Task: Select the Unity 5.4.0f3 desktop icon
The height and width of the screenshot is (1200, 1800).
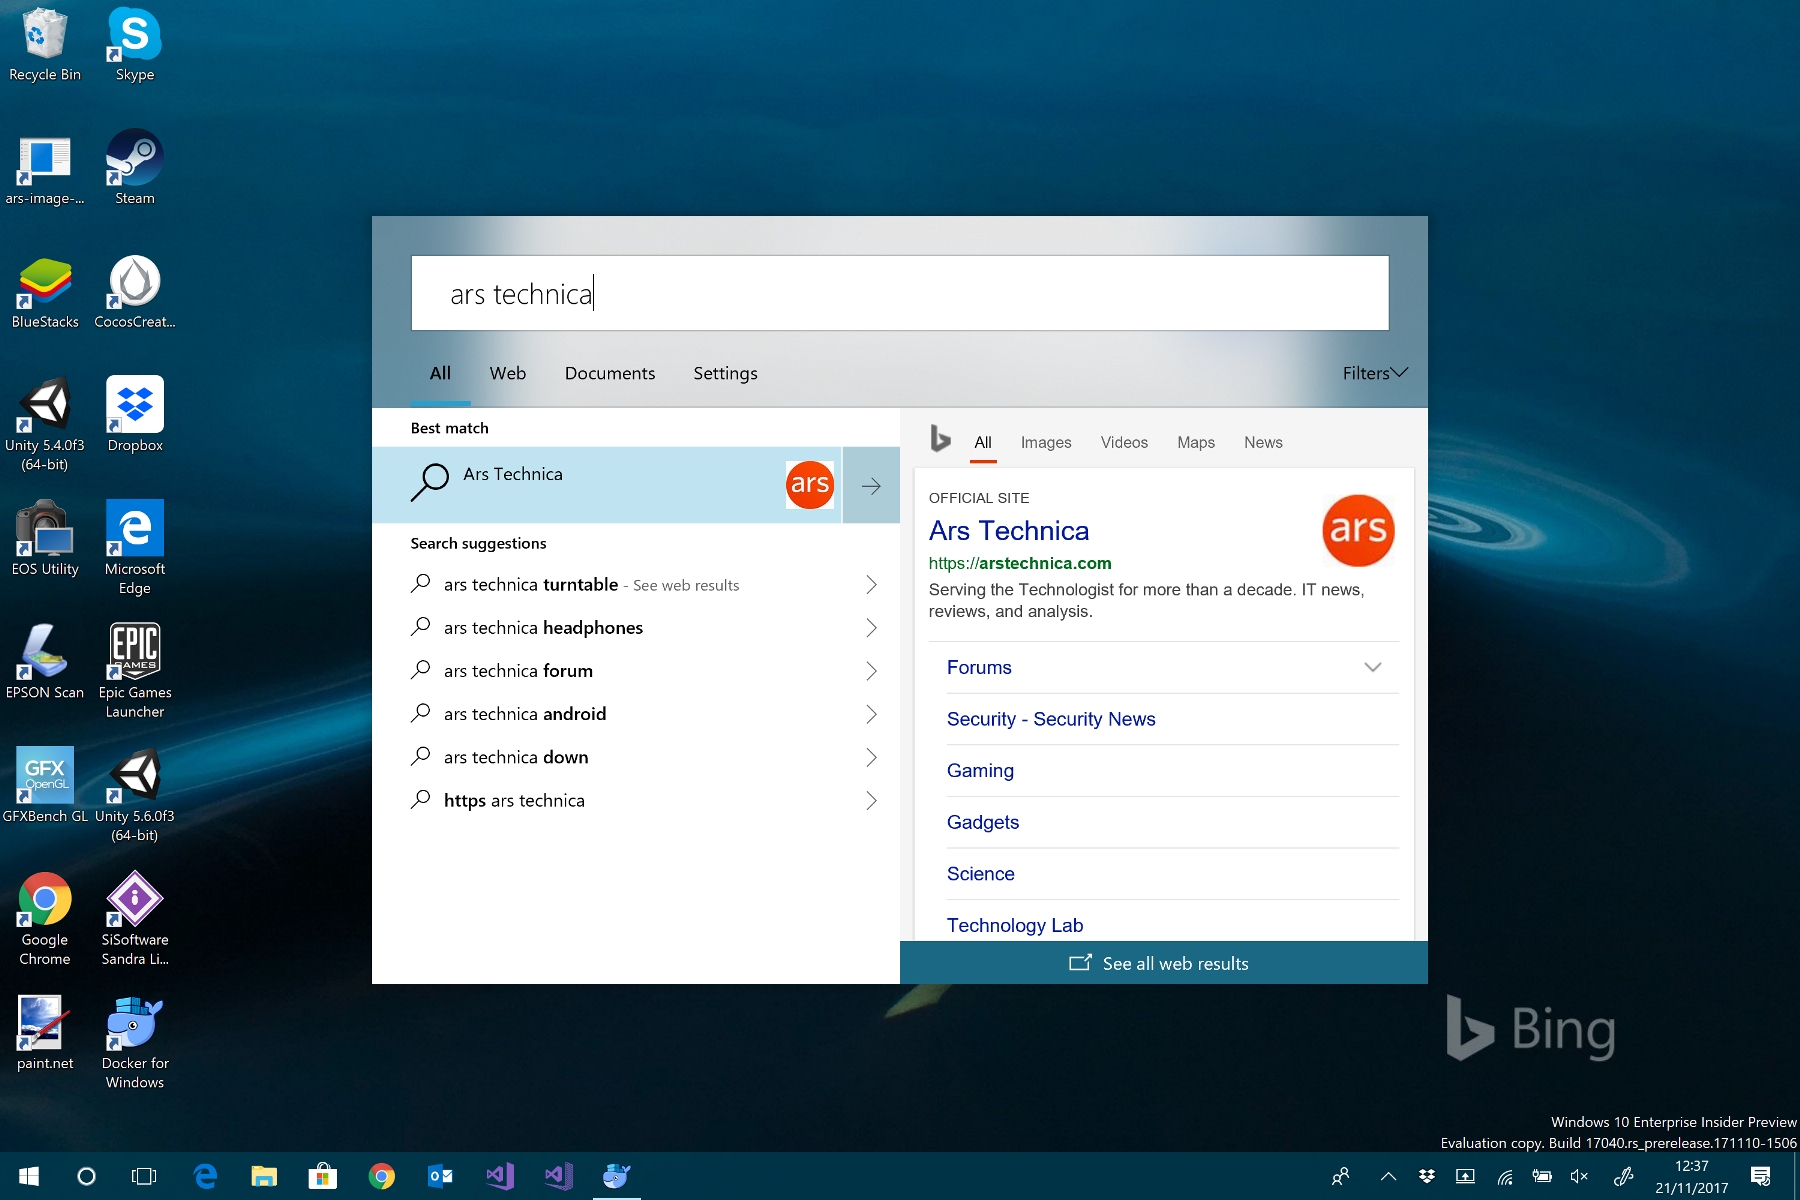Action: coord(44,425)
